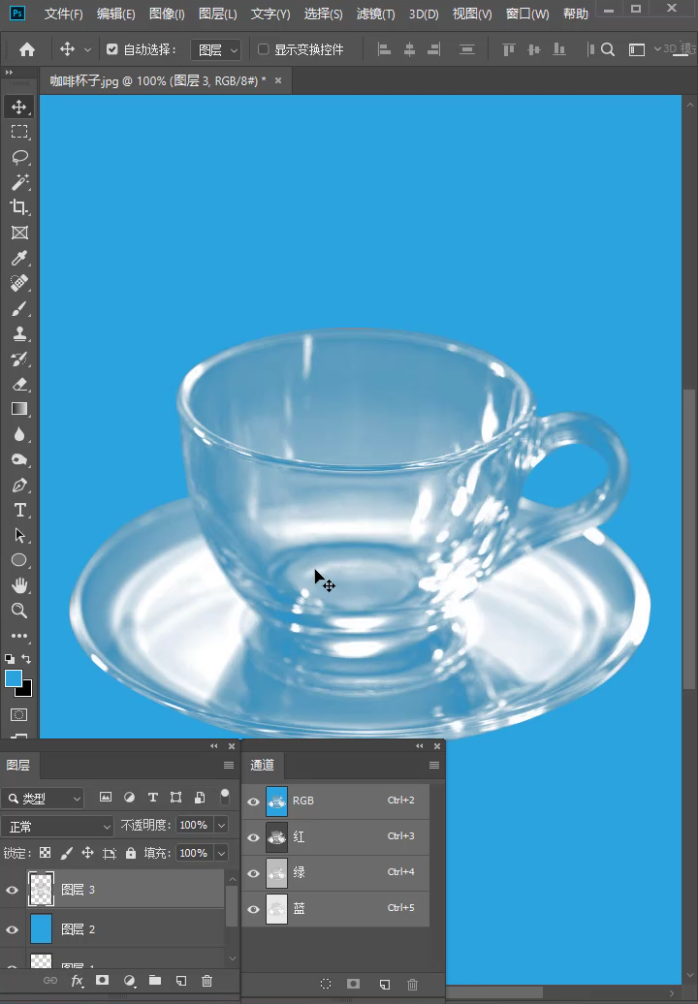Viewport: 698px width, 1004px height.
Task: Select the Clone Stamp tool
Action: 19,334
